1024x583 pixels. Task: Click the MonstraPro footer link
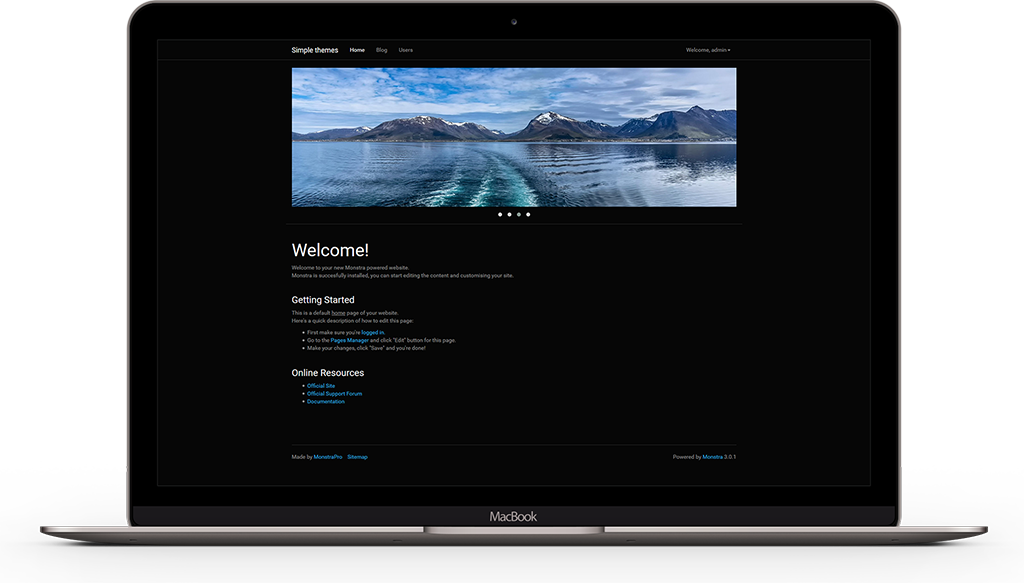[x=328, y=456]
